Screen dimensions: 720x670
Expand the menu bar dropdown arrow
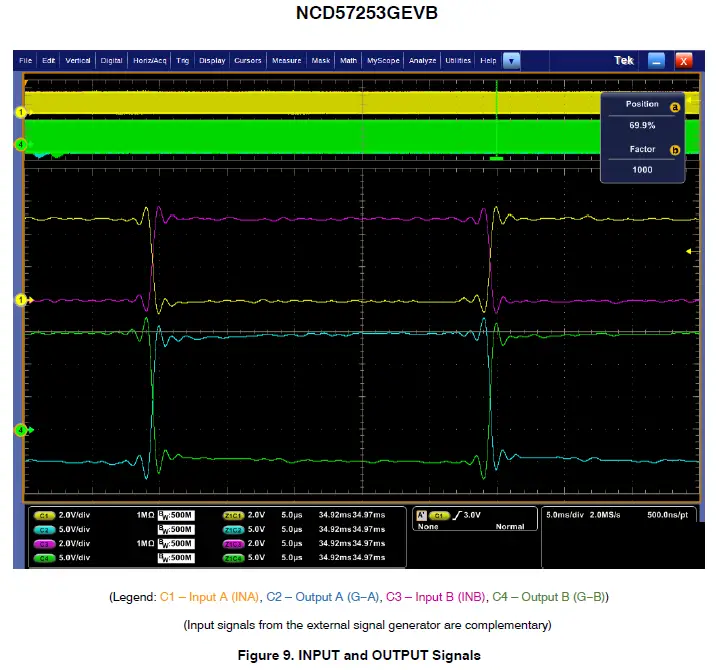512,61
